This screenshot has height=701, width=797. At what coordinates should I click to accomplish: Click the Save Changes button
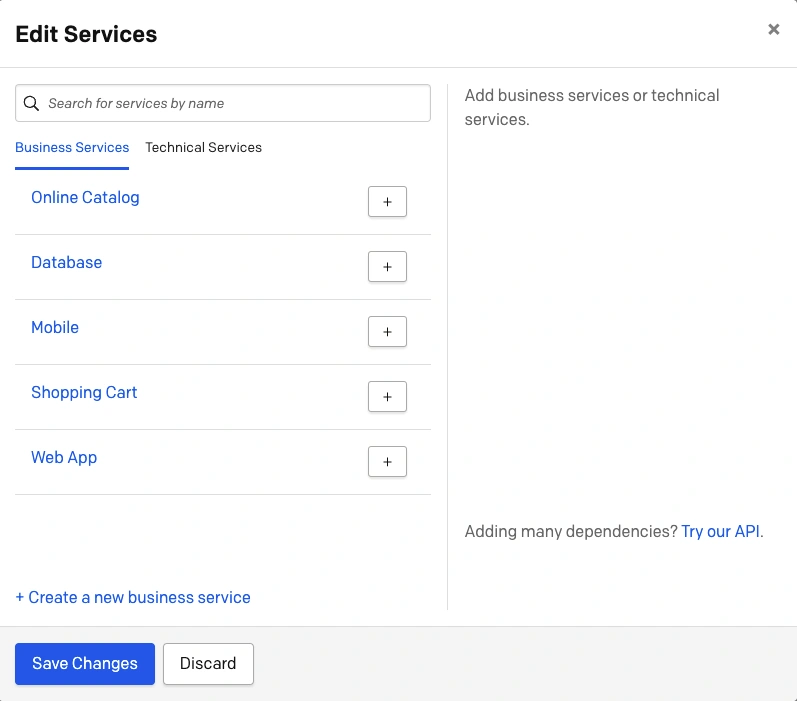[85, 664]
